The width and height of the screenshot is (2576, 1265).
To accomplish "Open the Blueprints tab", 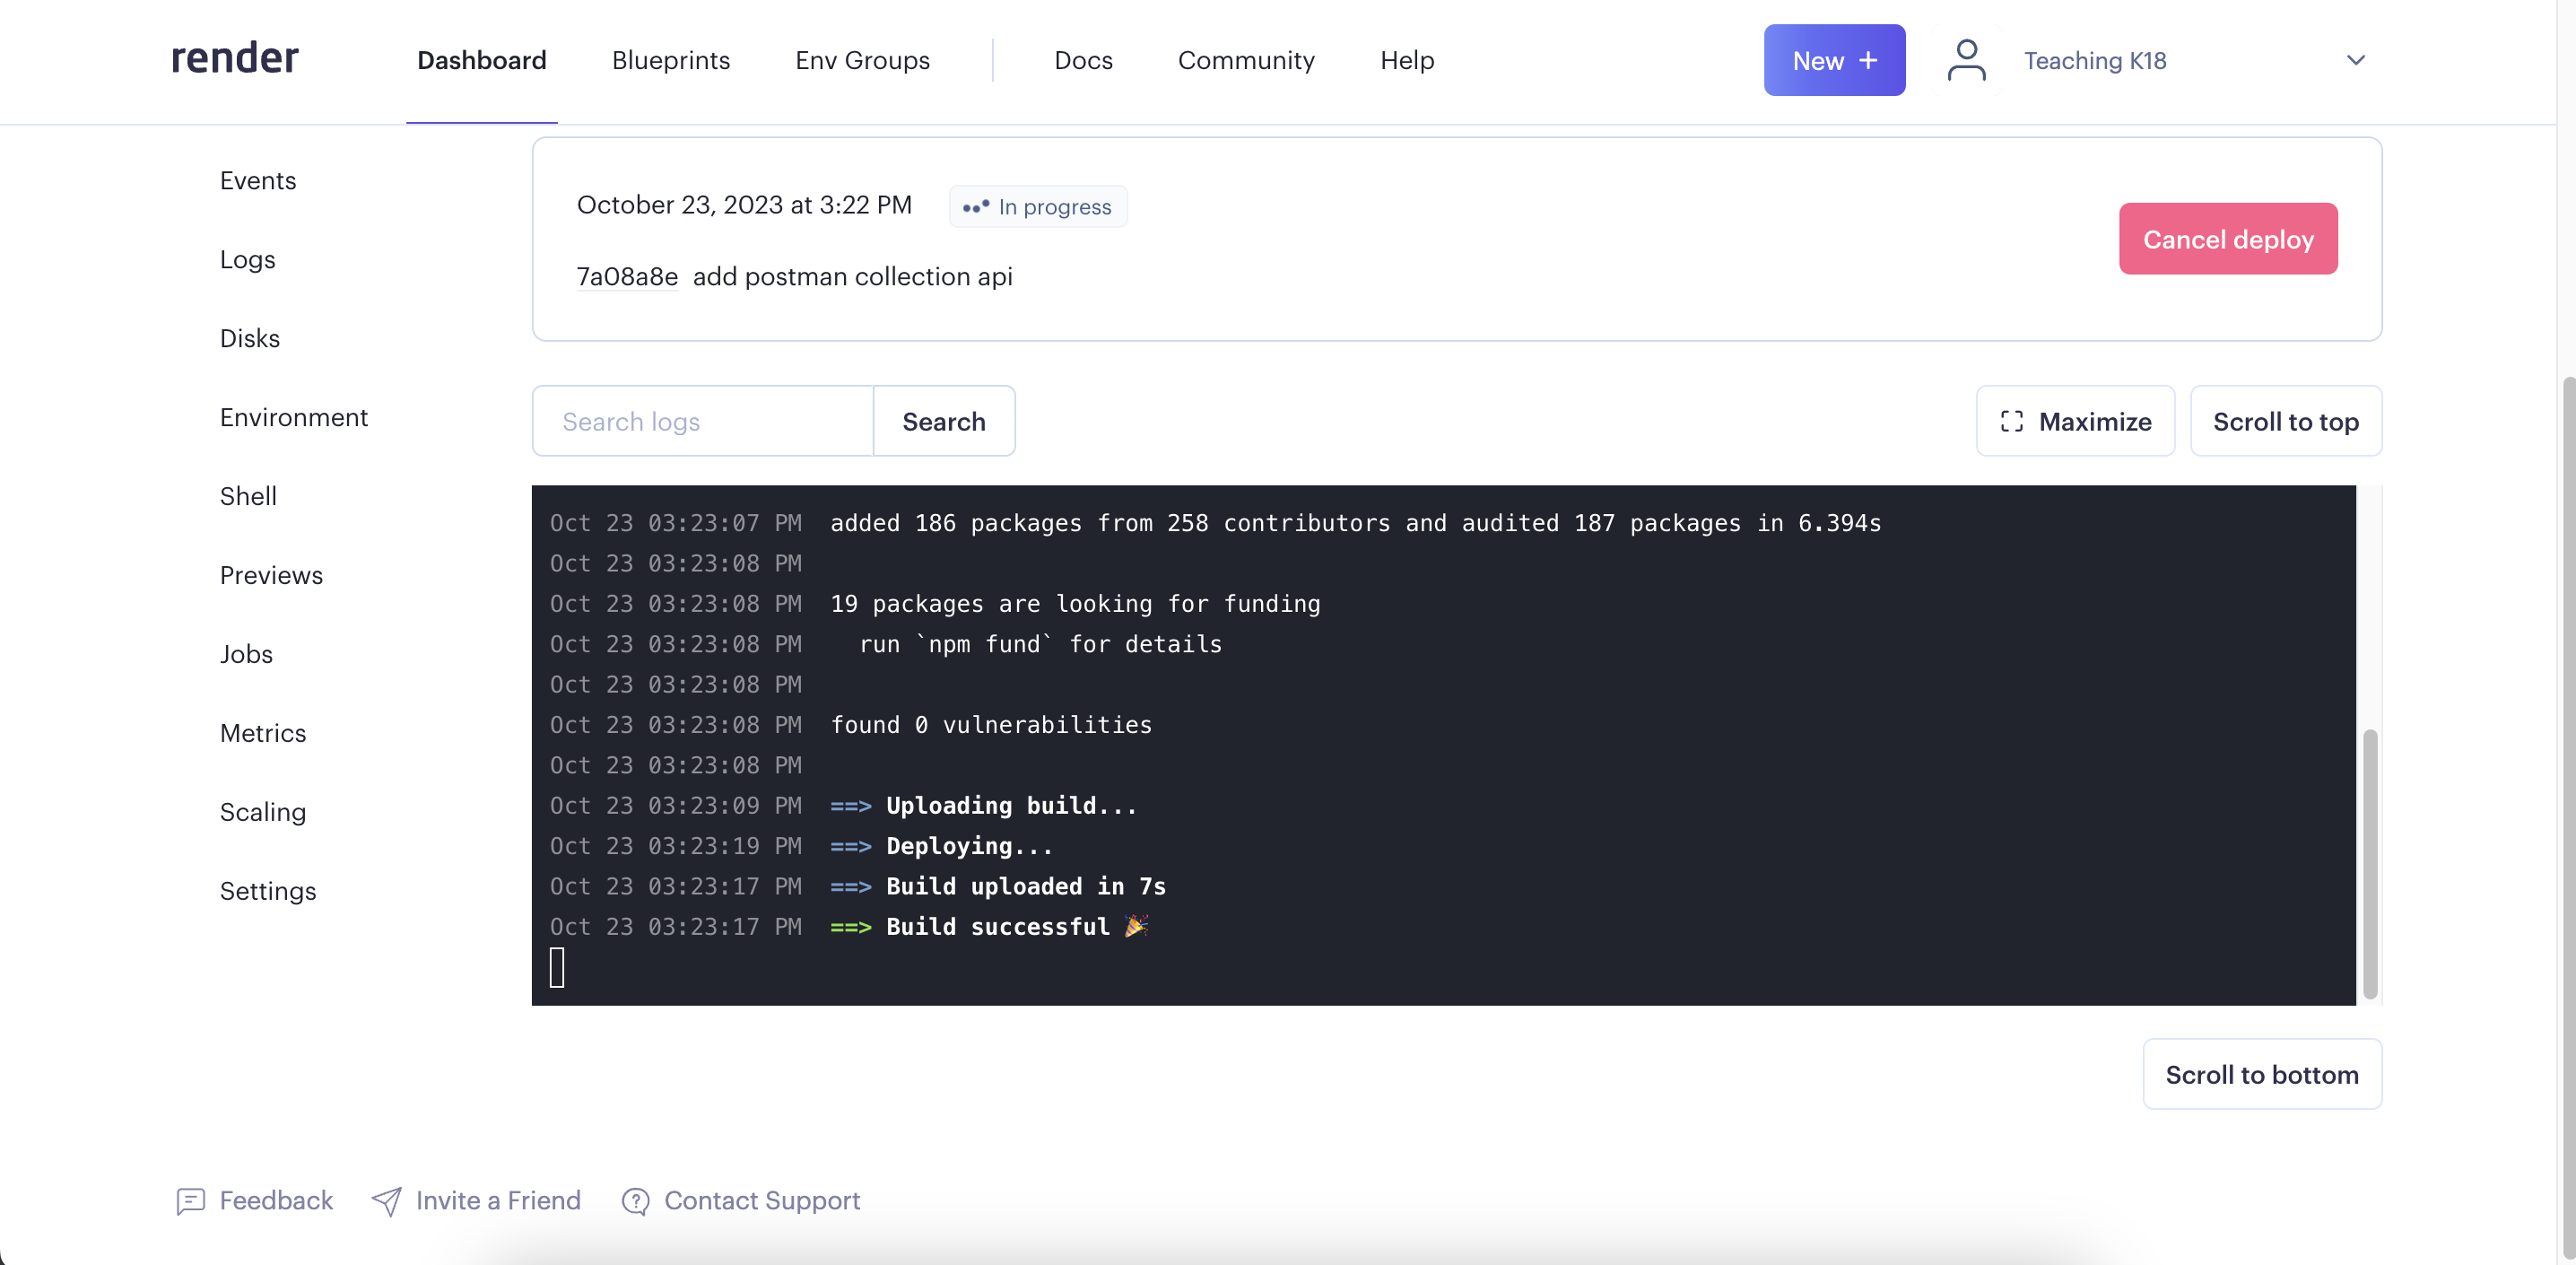I will pos(670,60).
